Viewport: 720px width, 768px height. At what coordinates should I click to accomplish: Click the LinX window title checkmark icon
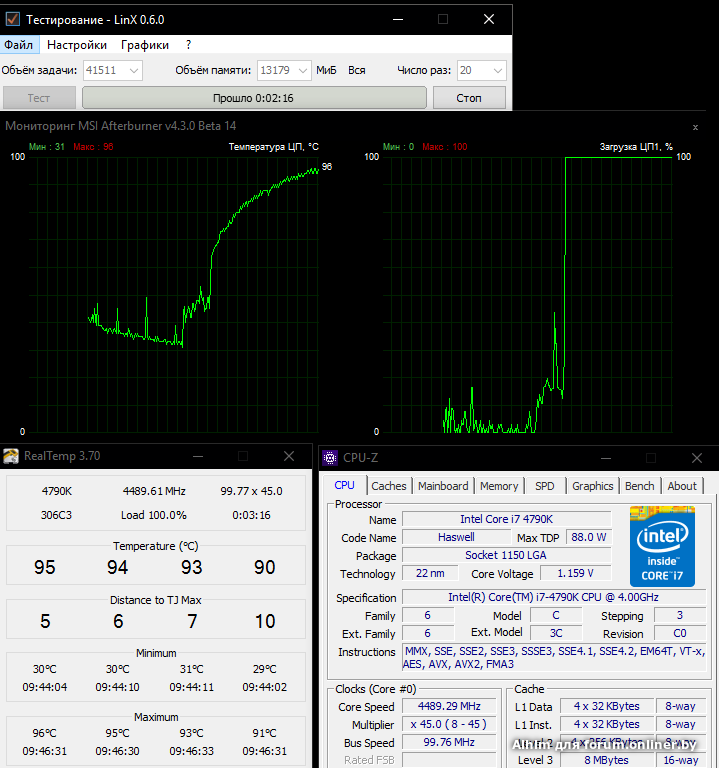(12, 19)
